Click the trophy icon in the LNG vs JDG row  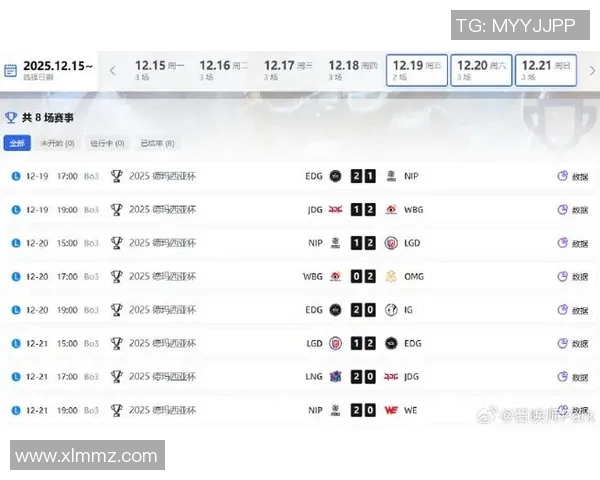pos(117,377)
